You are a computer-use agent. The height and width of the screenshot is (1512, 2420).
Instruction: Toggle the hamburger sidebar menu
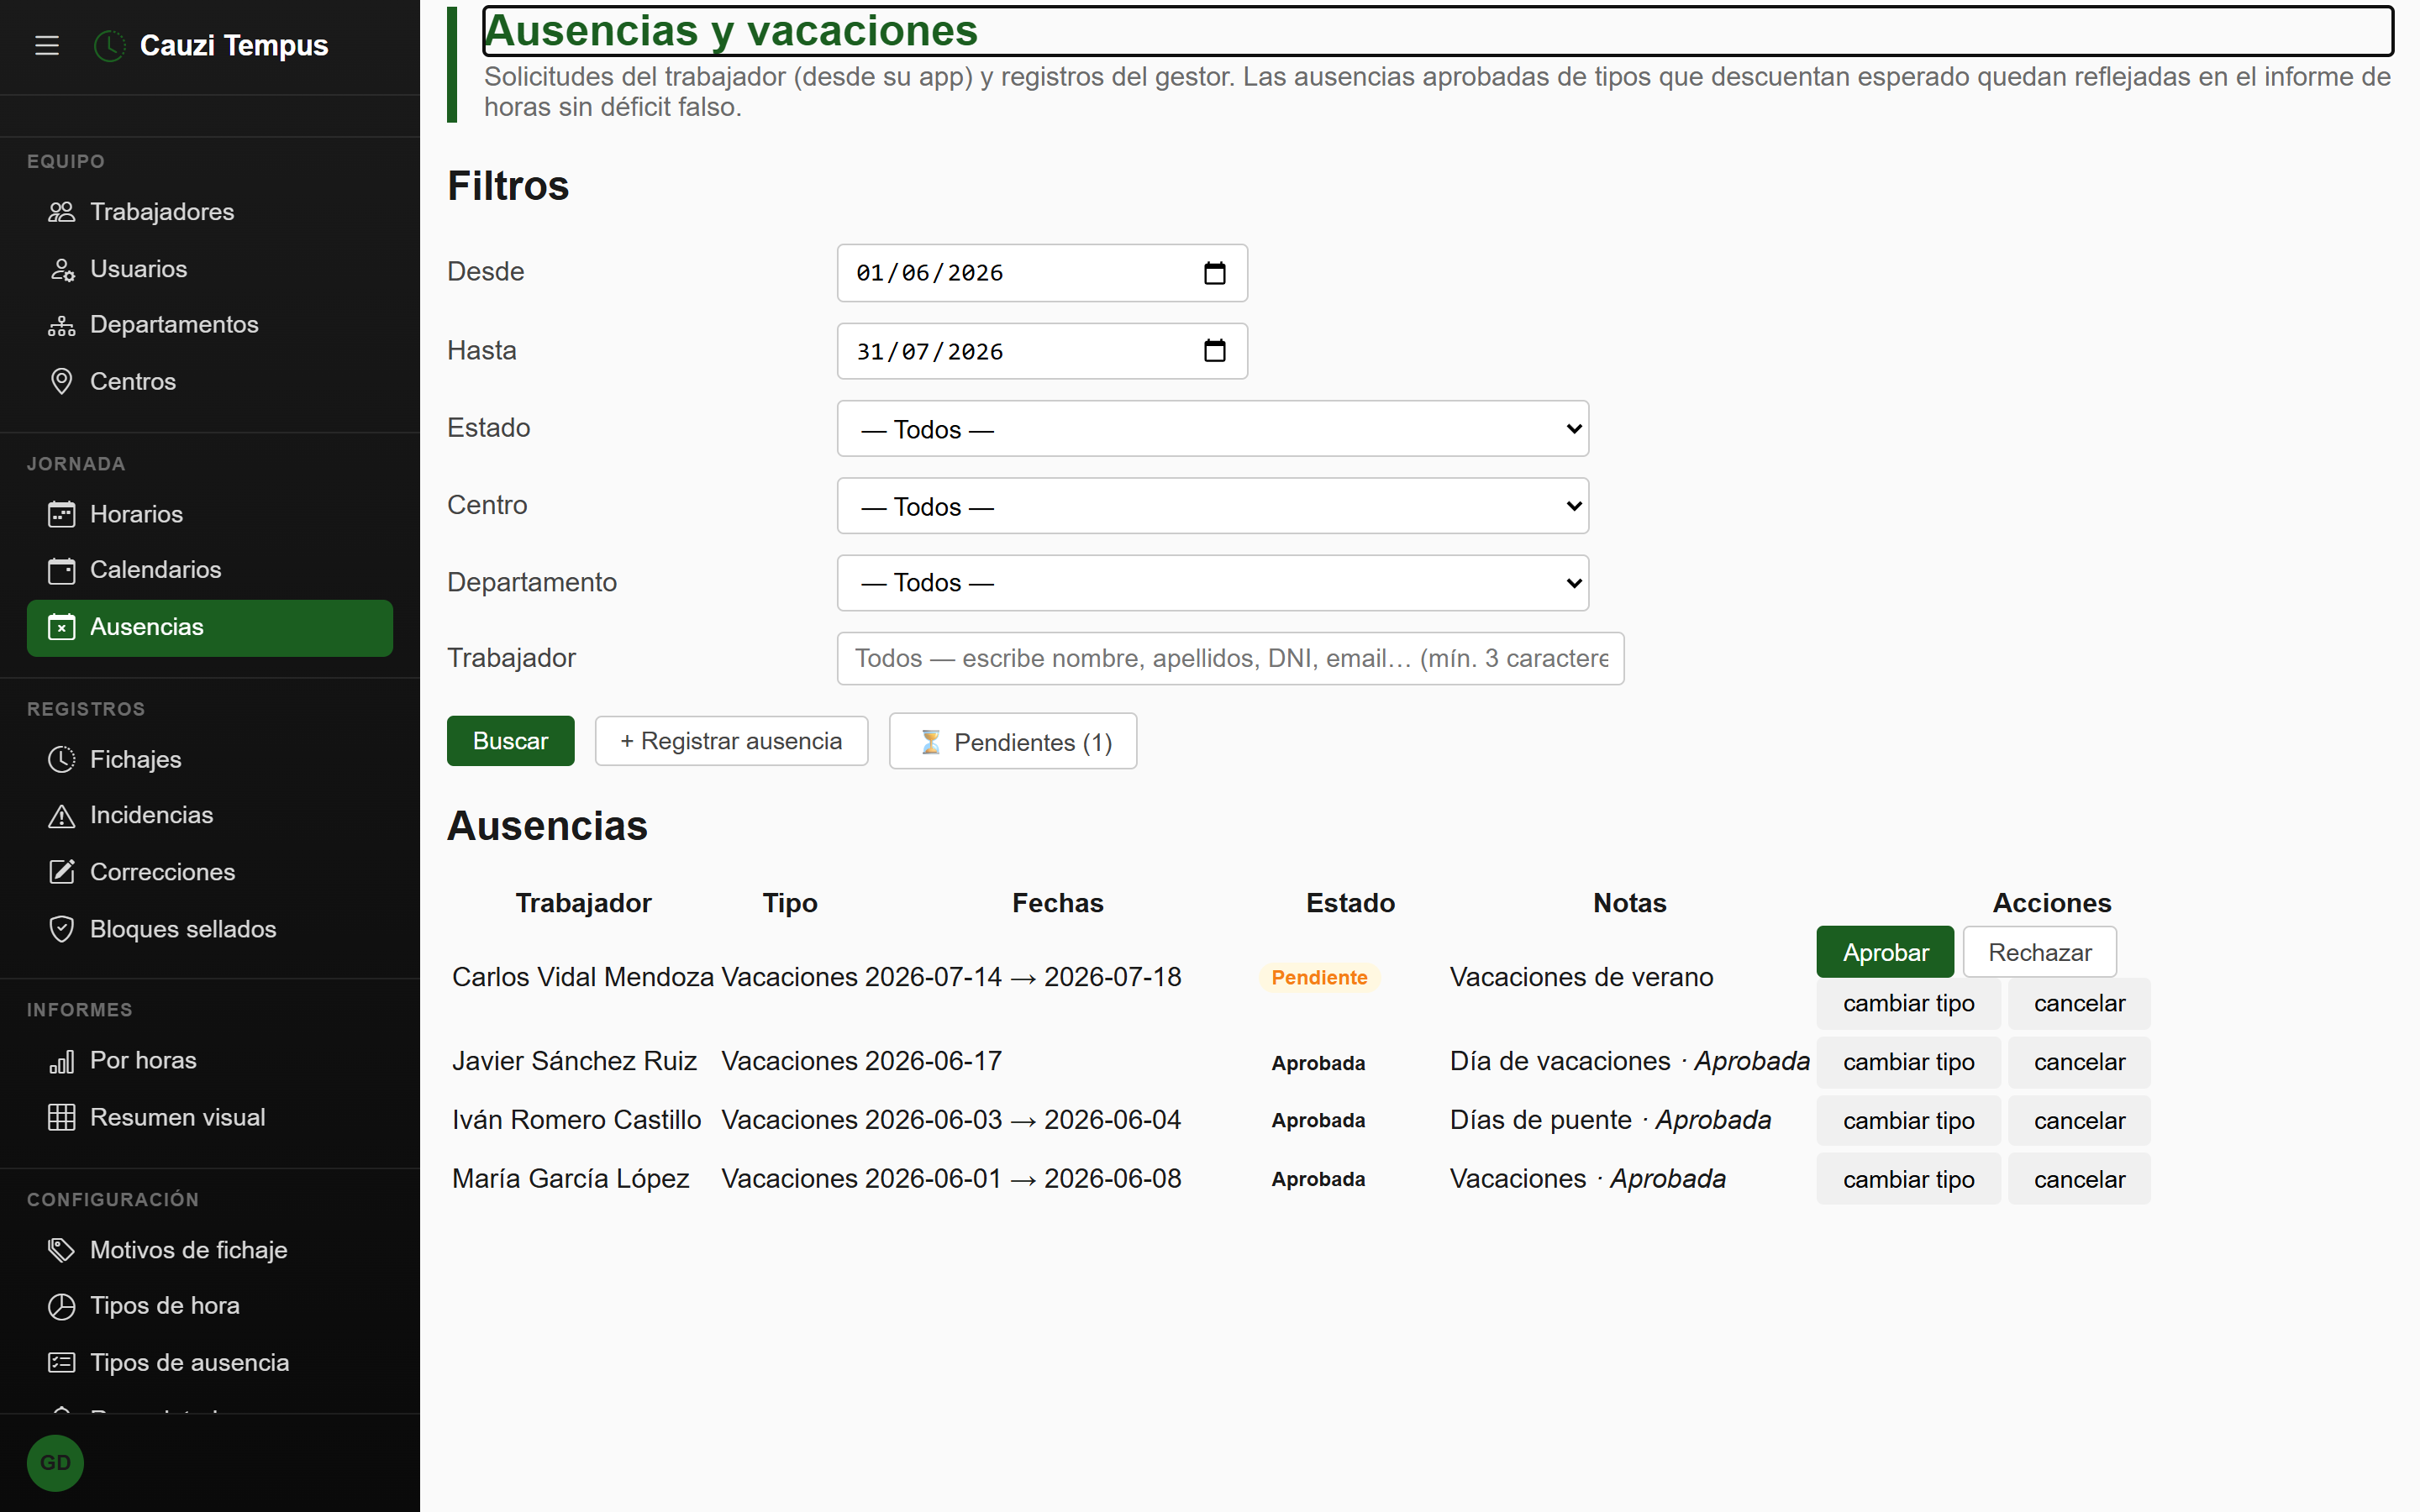click(x=47, y=45)
